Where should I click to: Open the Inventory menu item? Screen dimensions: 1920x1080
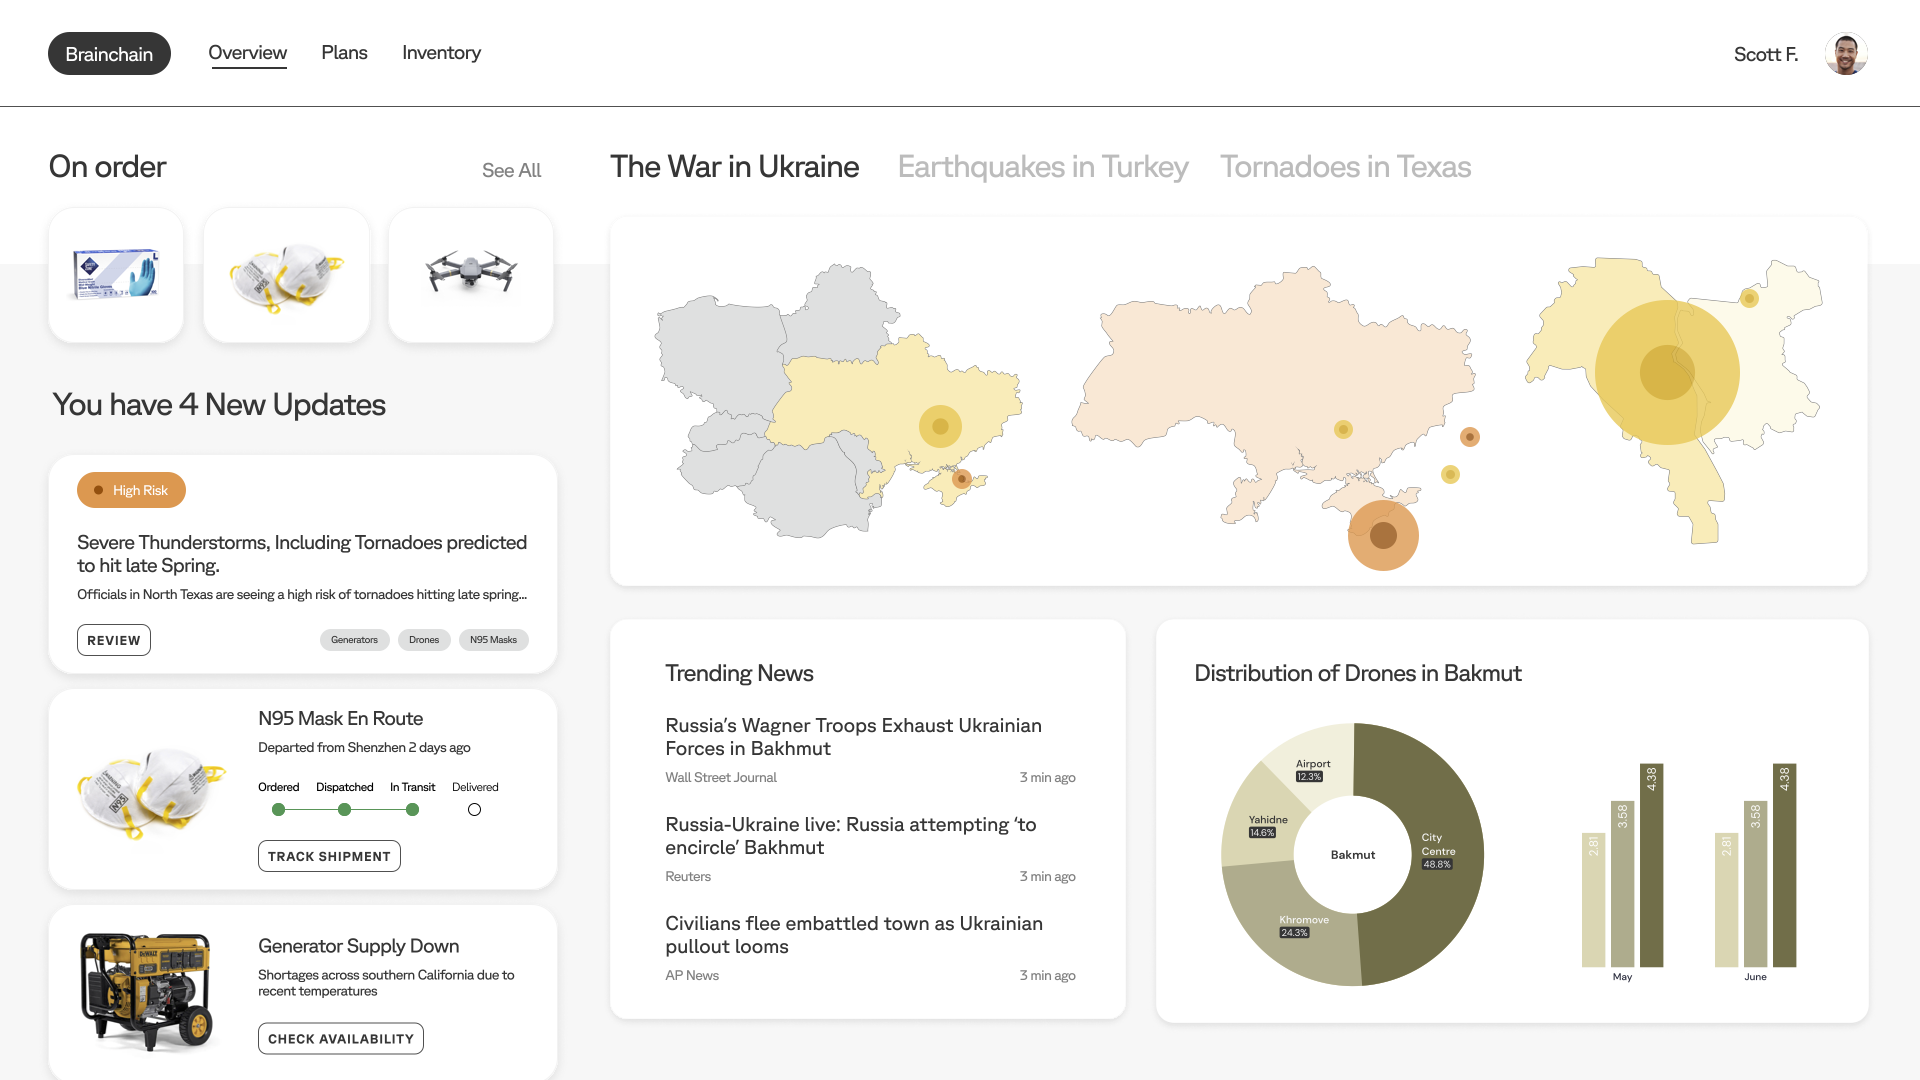pyautogui.click(x=441, y=53)
